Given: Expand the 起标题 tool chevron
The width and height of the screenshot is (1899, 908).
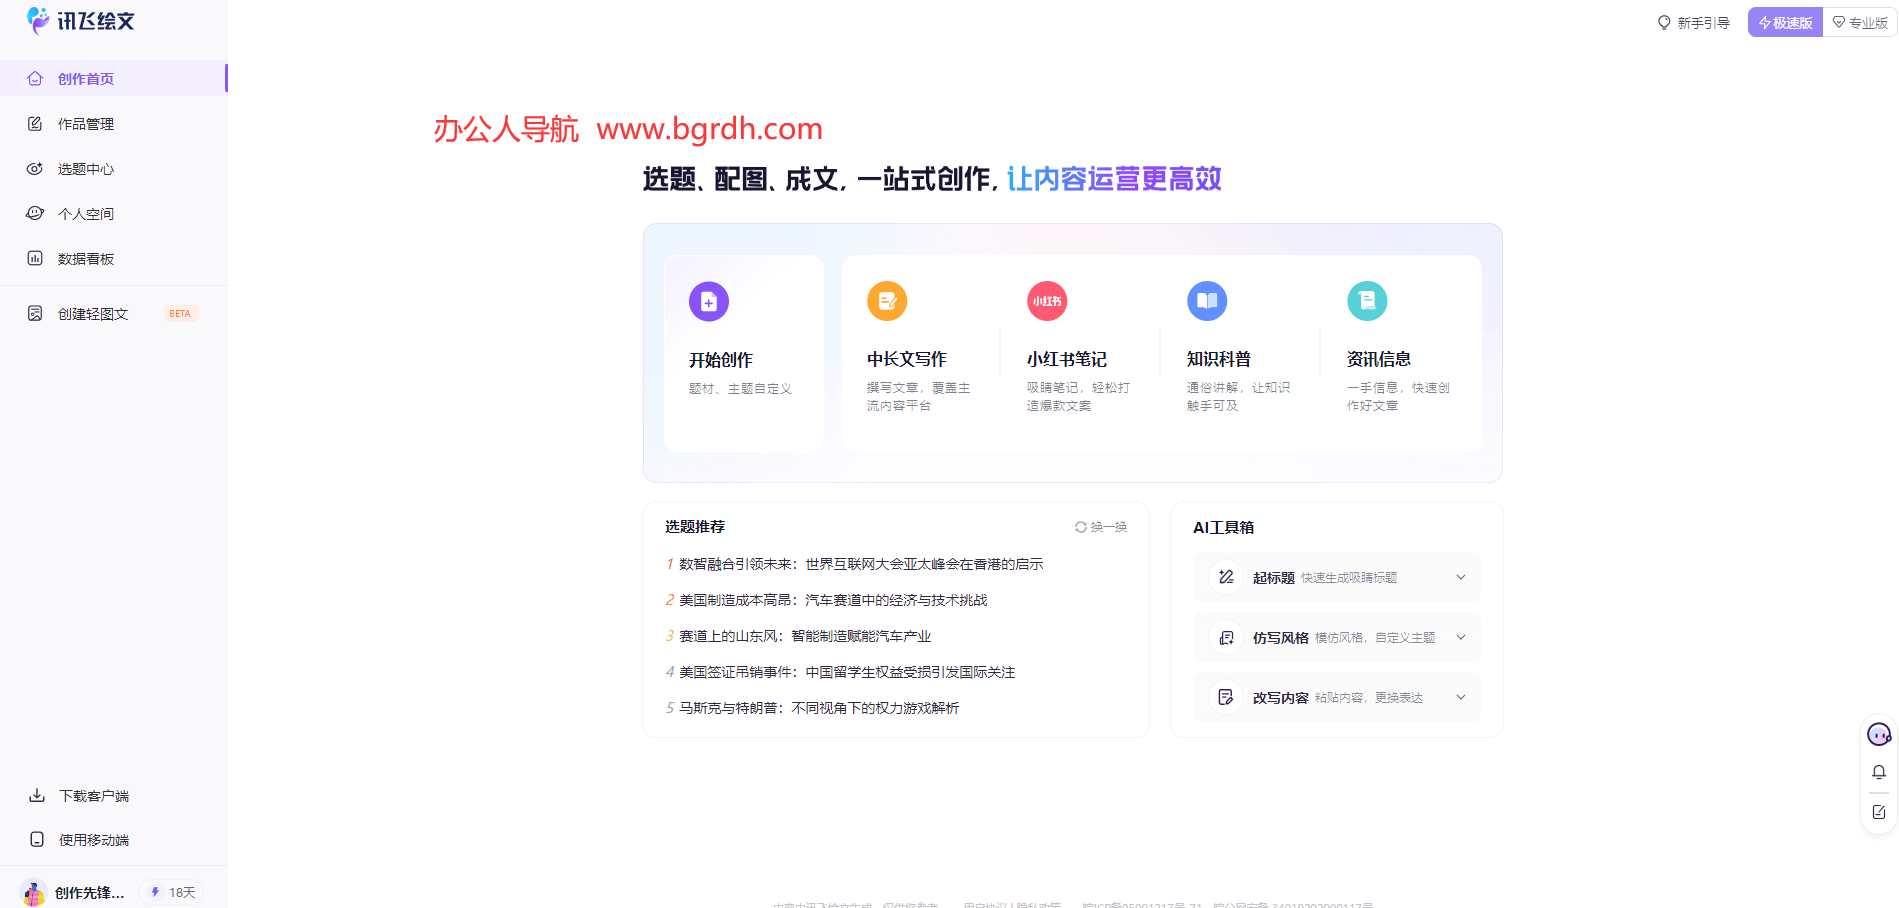Looking at the screenshot, I should click(x=1461, y=577).
